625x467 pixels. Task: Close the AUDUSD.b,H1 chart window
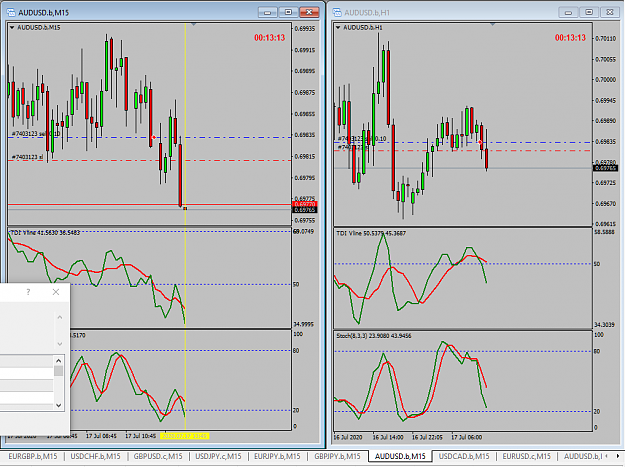tap(610, 12)
